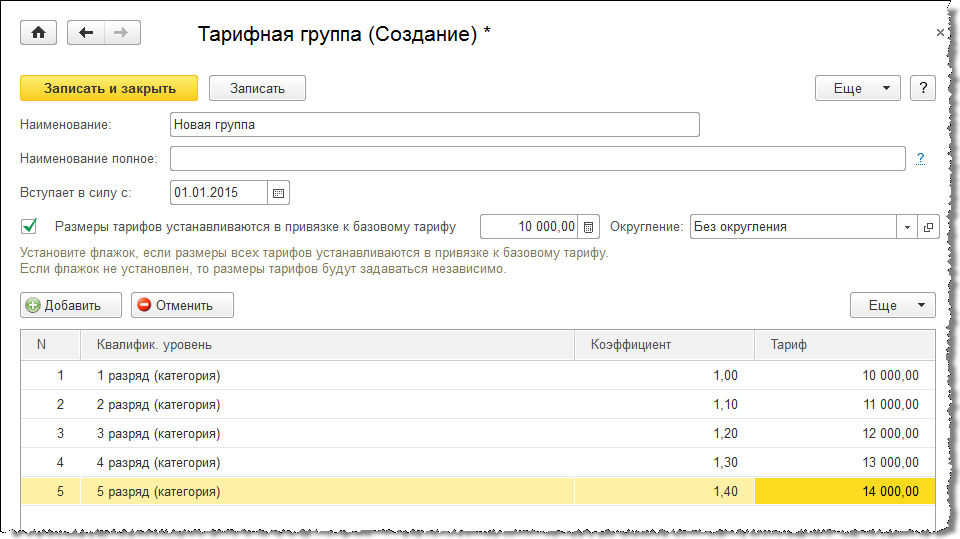This screenshot has width=960, height=539.
Task: Open the table's Еще menu
Action: [892, 306]
